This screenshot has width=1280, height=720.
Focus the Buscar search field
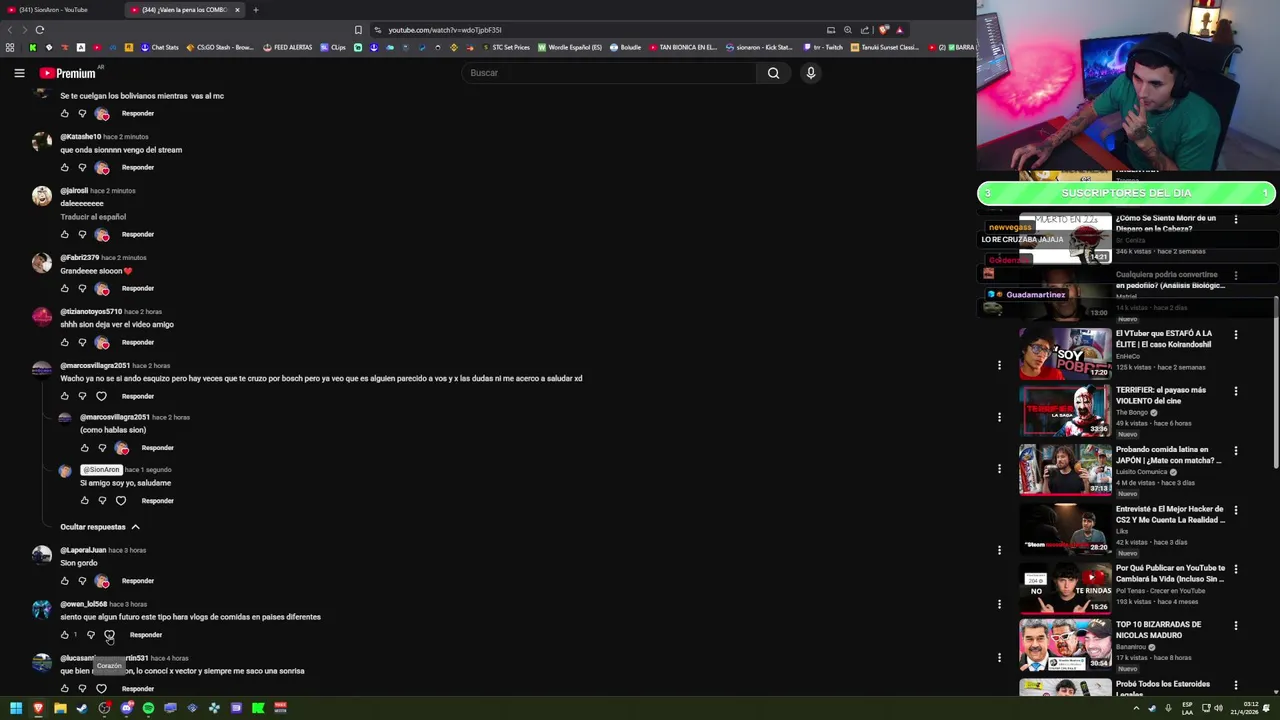pos(610,73)
